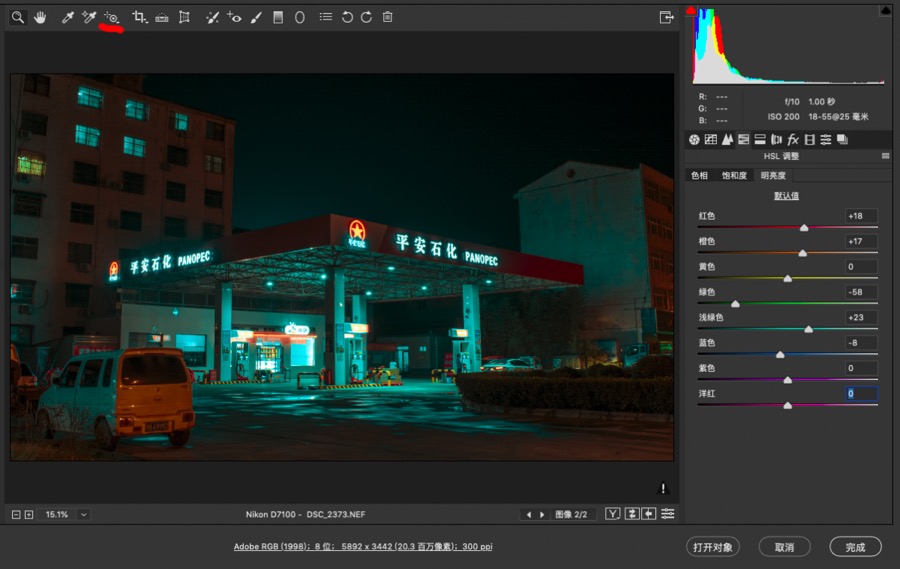The image size is (900, 569).
Task: Go to the previous image arrow
Action: point(529,514)
